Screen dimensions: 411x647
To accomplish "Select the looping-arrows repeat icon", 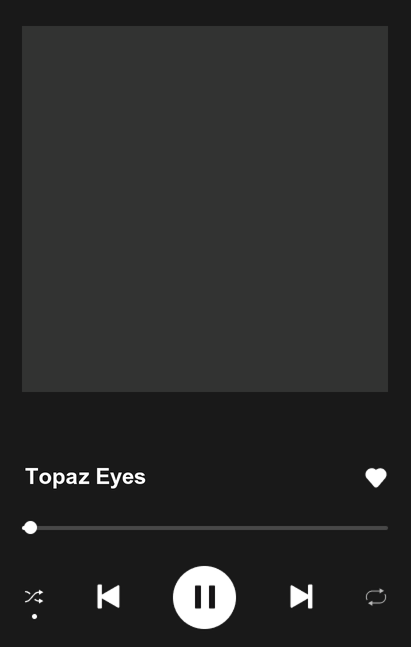I will click(376, 597).
